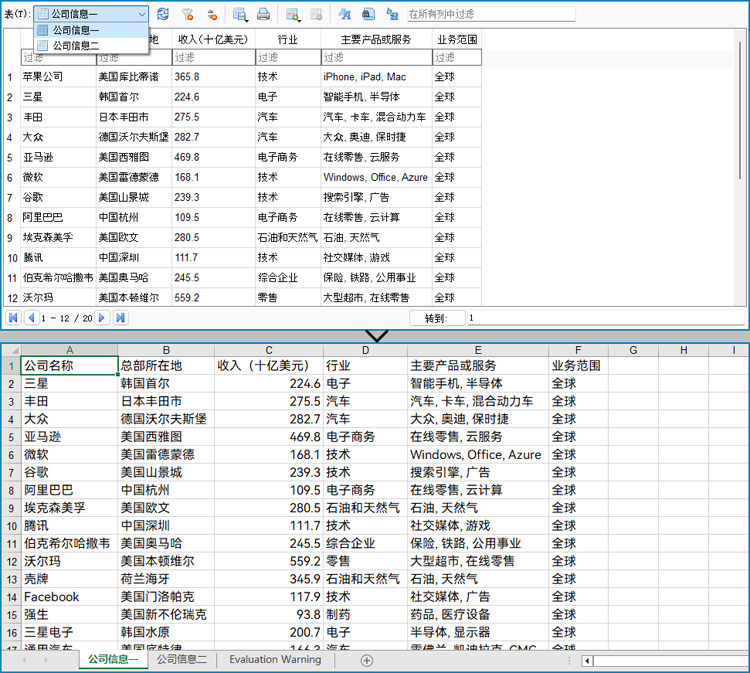Choose 公司信息一 from dropdown list

91,30
